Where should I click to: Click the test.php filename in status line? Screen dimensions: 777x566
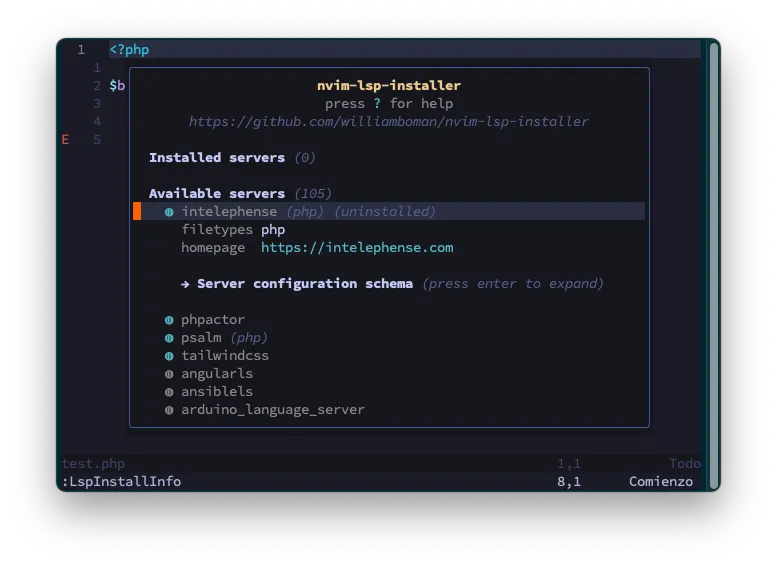point(93,463)
